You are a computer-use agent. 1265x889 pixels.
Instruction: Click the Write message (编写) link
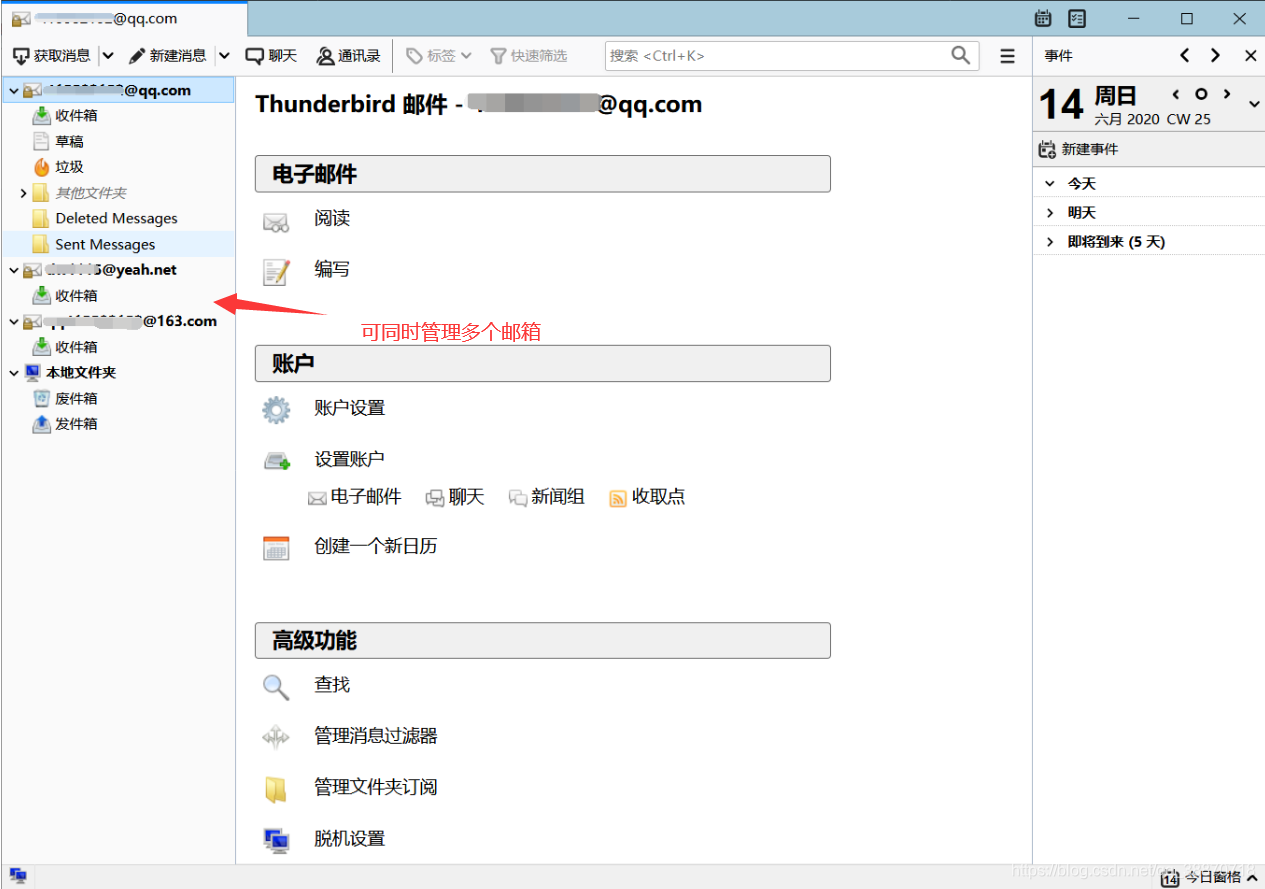tap(332, 269)
